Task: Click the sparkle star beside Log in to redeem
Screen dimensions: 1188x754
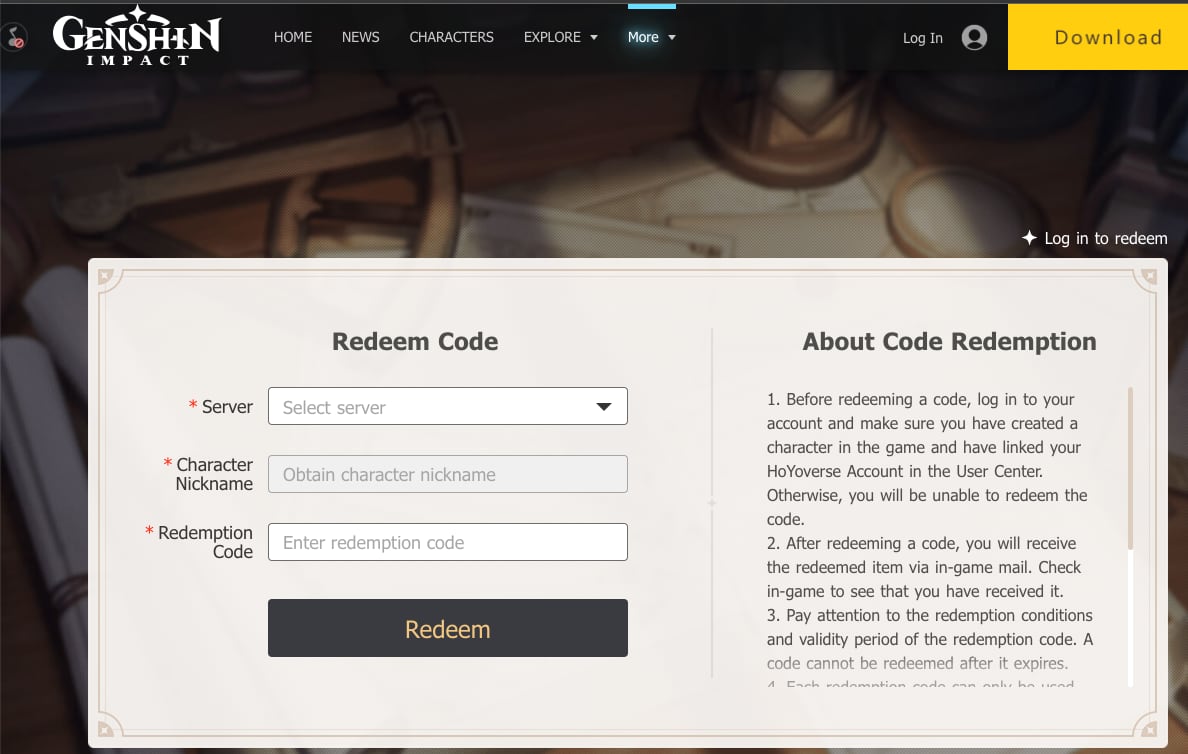Action: tap(1028, 238)
